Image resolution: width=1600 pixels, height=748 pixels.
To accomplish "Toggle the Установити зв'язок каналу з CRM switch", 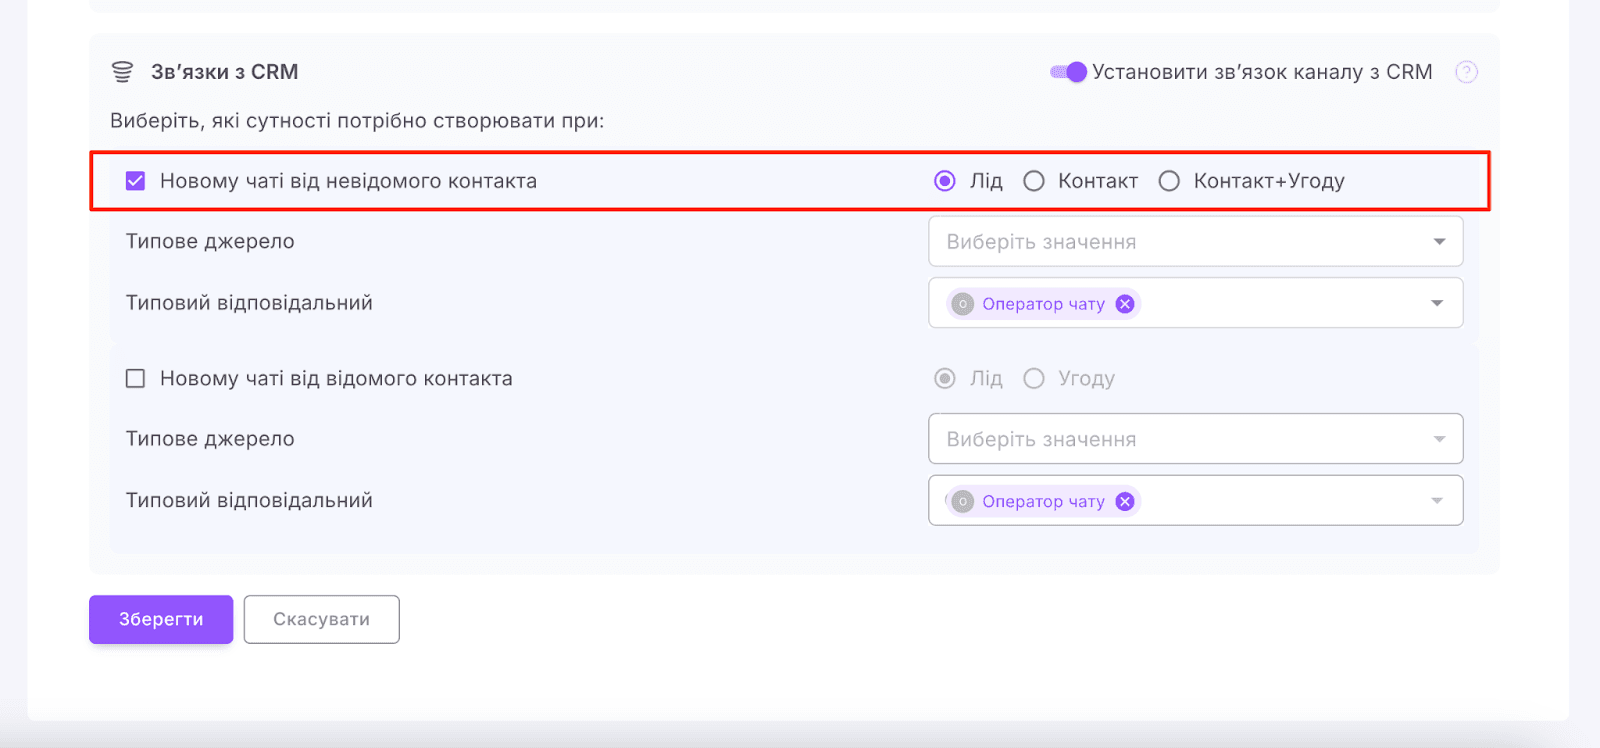I will [x=1068, y=72].
